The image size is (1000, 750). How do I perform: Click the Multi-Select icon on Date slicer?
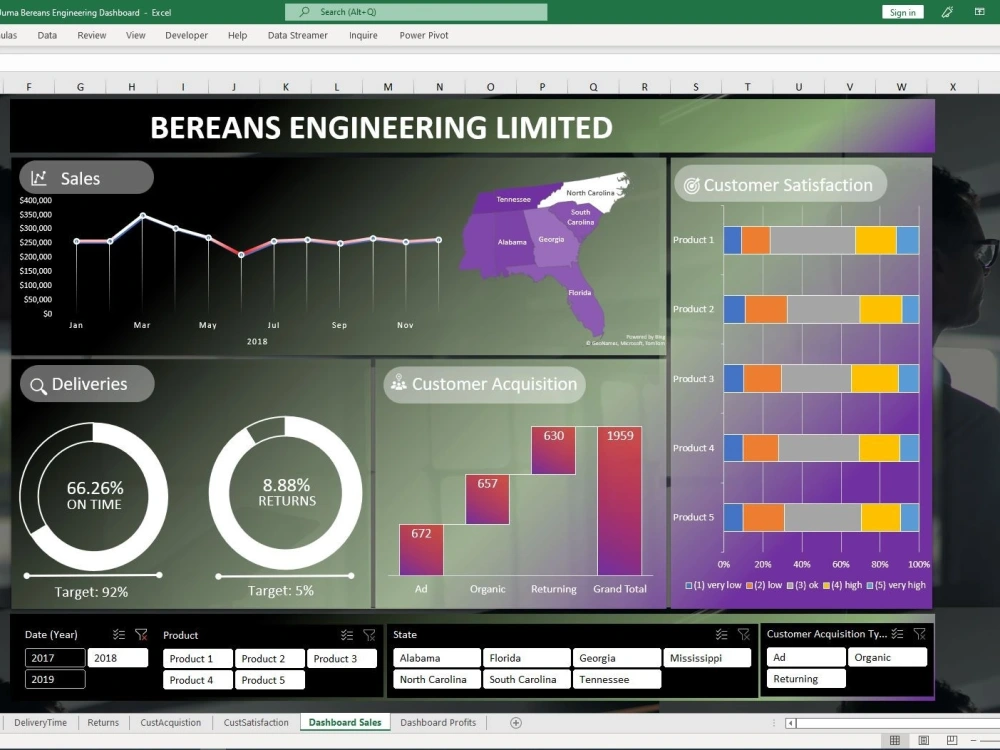pos(117,633)
